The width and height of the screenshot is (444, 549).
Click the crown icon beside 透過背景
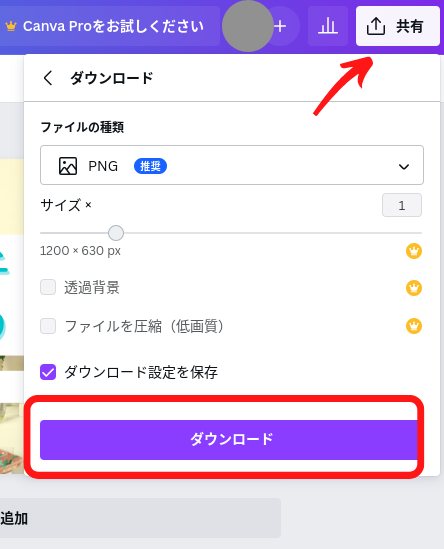[x=414, y=288]
